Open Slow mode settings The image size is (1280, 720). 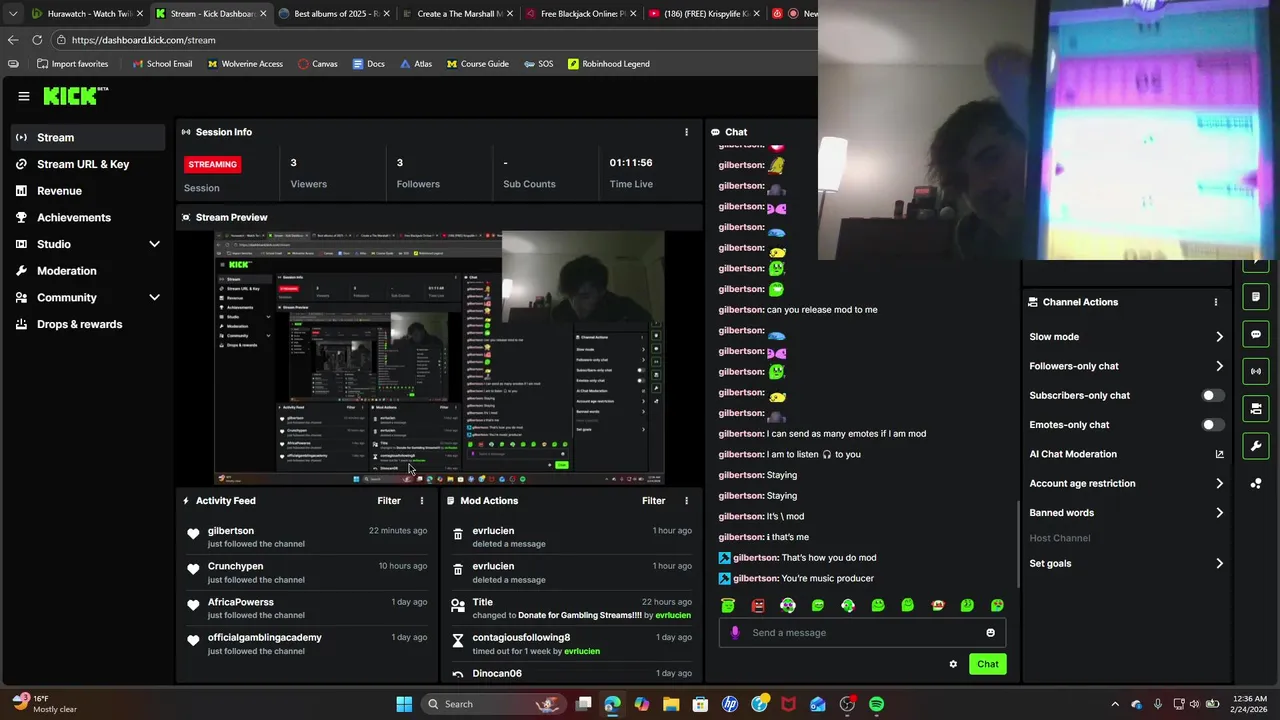coord(1126,337)
